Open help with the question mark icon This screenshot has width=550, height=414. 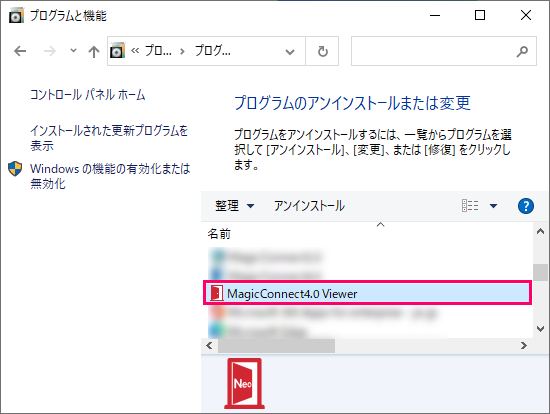coord(525,206)
